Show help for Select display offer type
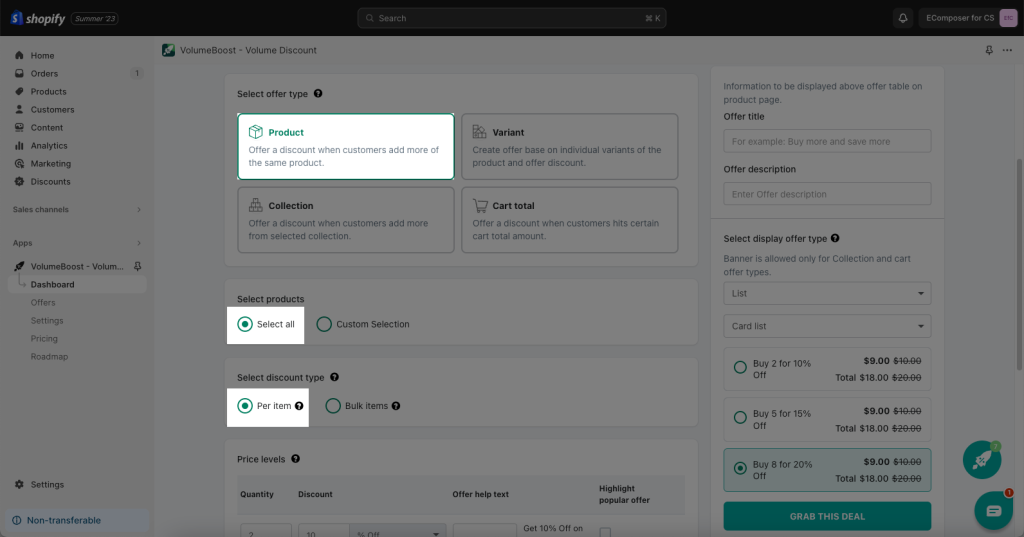 tap(835, 238)
